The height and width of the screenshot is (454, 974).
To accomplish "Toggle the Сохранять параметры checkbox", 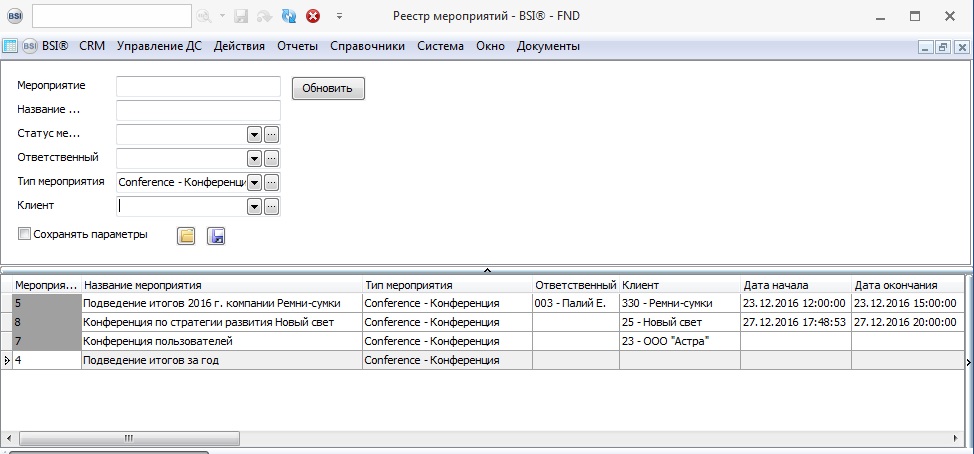I will (24, 234).
